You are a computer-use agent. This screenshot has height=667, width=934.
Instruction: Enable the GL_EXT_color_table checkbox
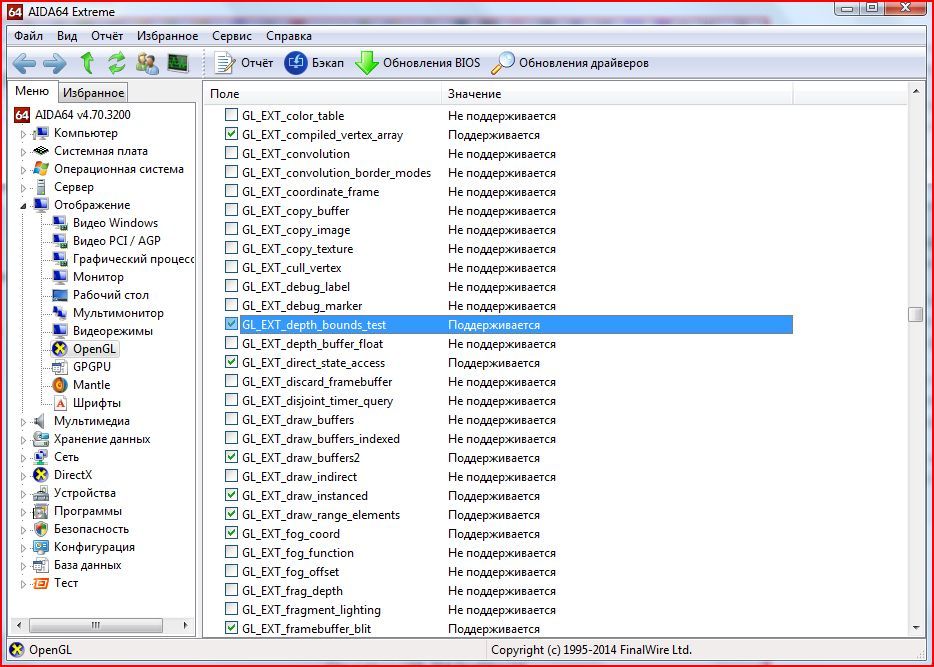coord(231,115)
